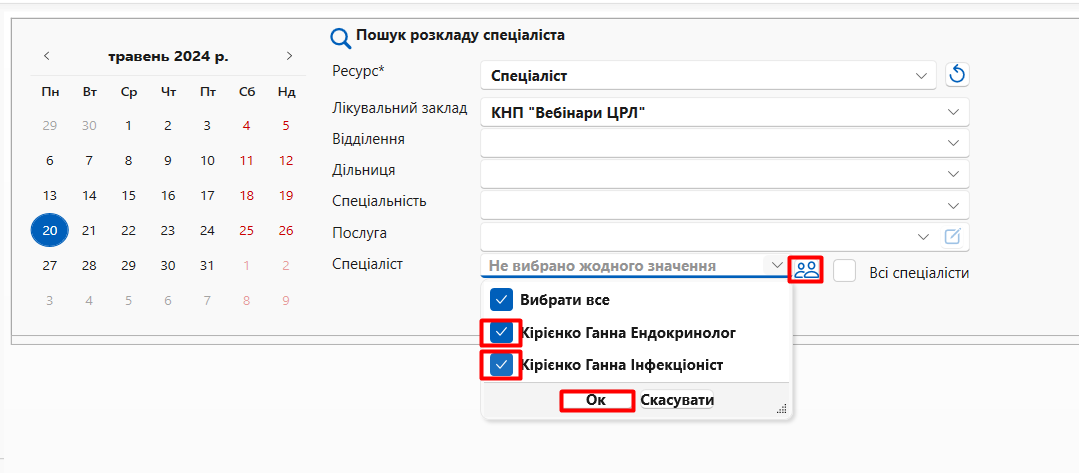Select May 22 in the calendar
Viewport: 1079px width, 473px height.
(129, 230)
